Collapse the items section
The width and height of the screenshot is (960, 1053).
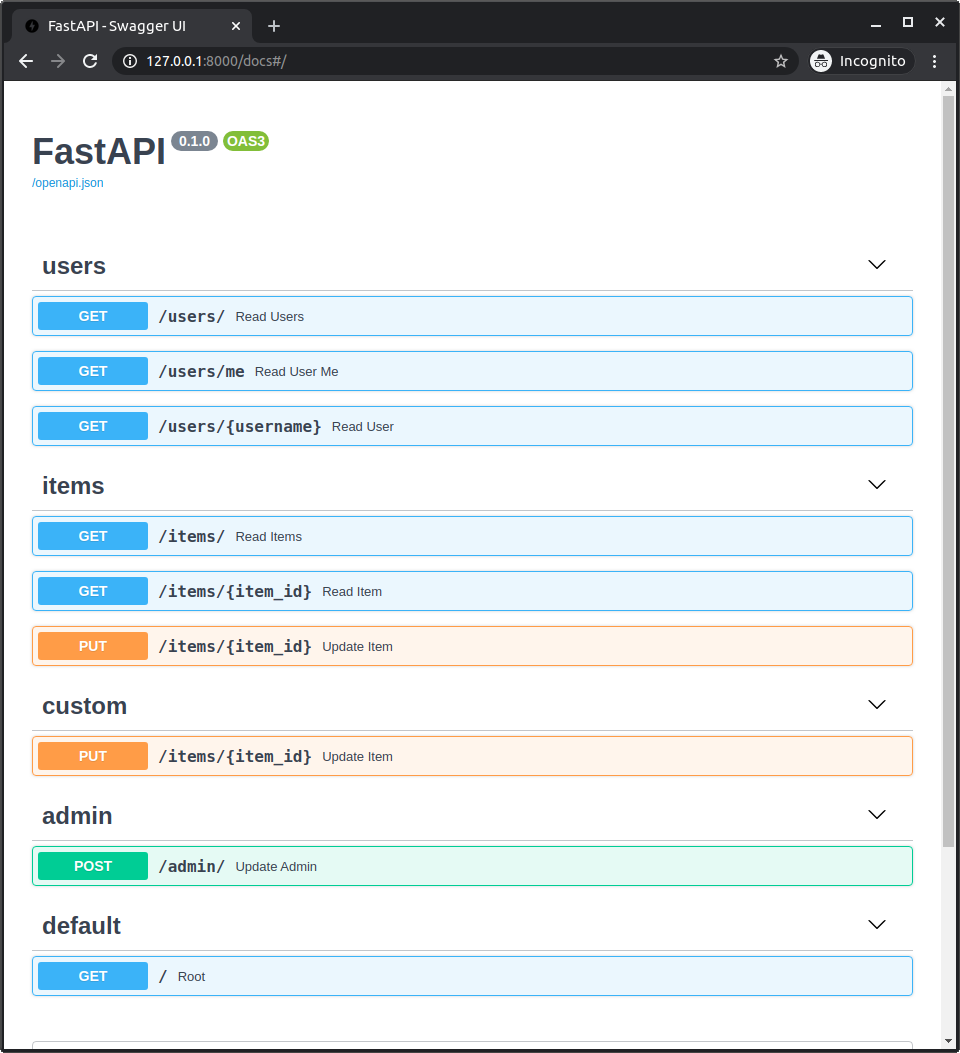[x=876, y=484]
